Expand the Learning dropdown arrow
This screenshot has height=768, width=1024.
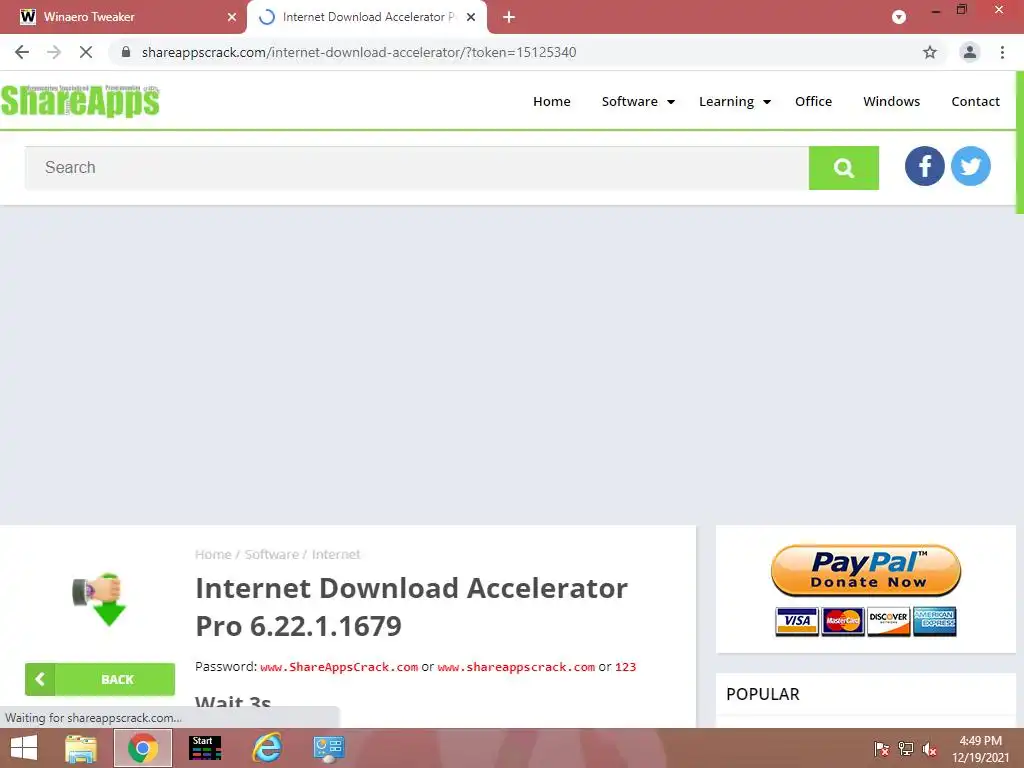coord(767,102)
